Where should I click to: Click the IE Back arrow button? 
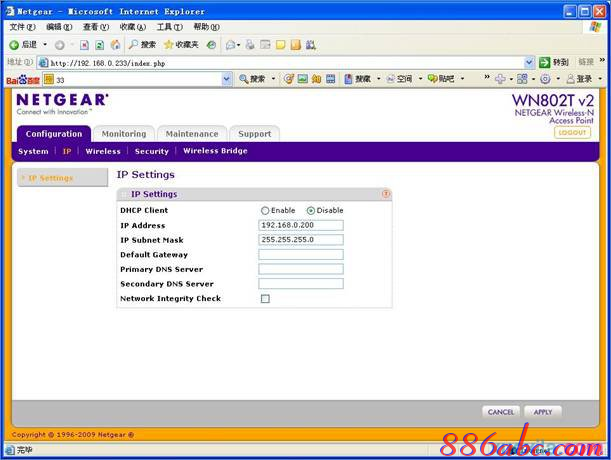click(22, 45)
